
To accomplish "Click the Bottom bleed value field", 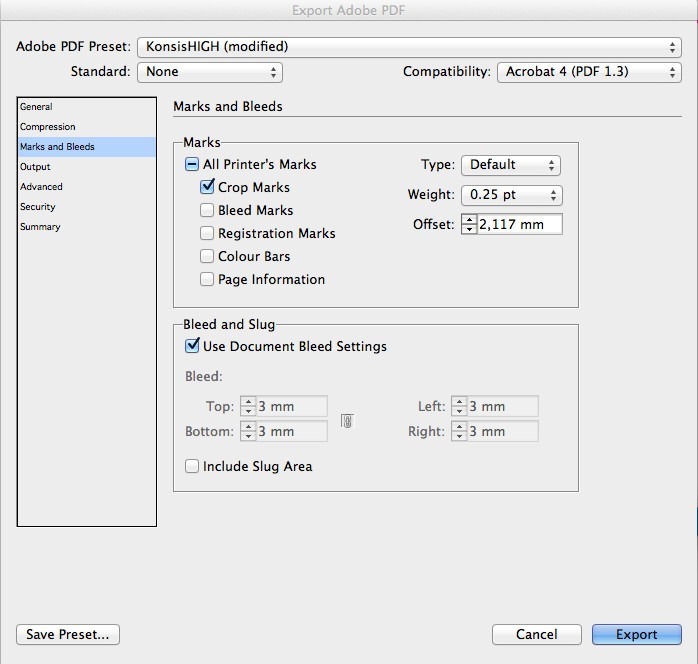I will tap(292, 431).
